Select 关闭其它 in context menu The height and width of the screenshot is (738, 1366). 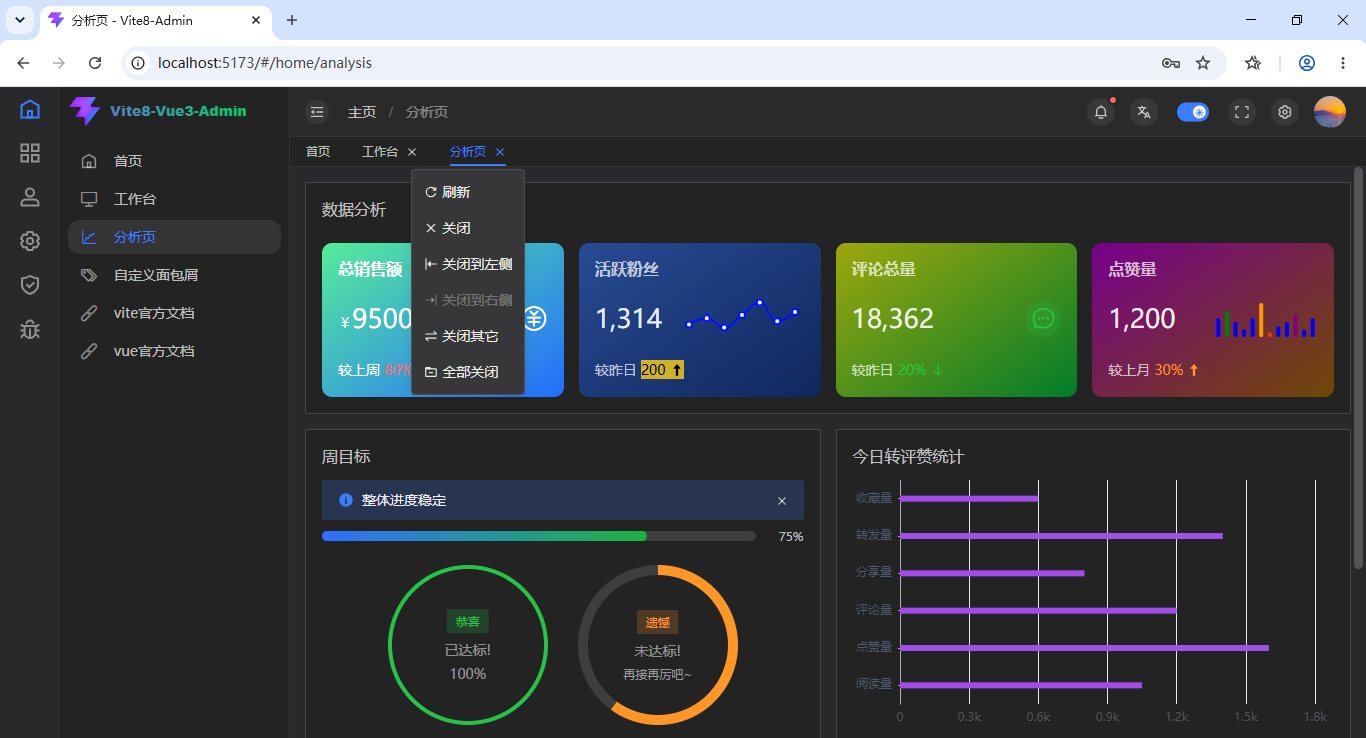(468, 336)
